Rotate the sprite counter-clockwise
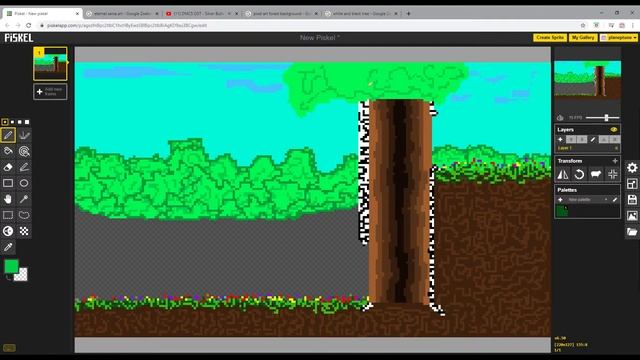The height and width of the screenshot is (360, 640). tap(579, 174)
